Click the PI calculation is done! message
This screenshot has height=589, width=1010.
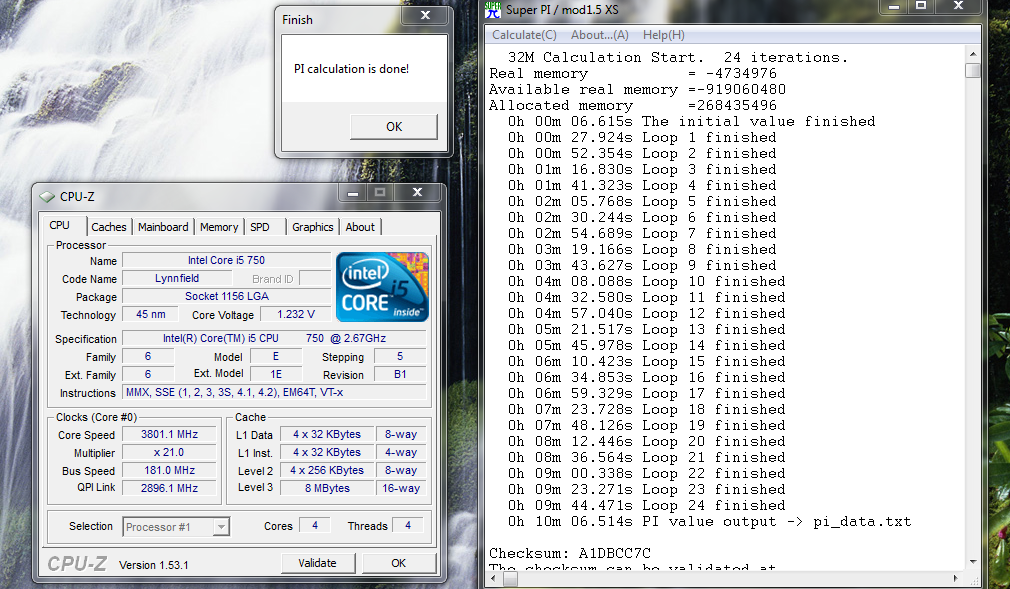(351, 68)
